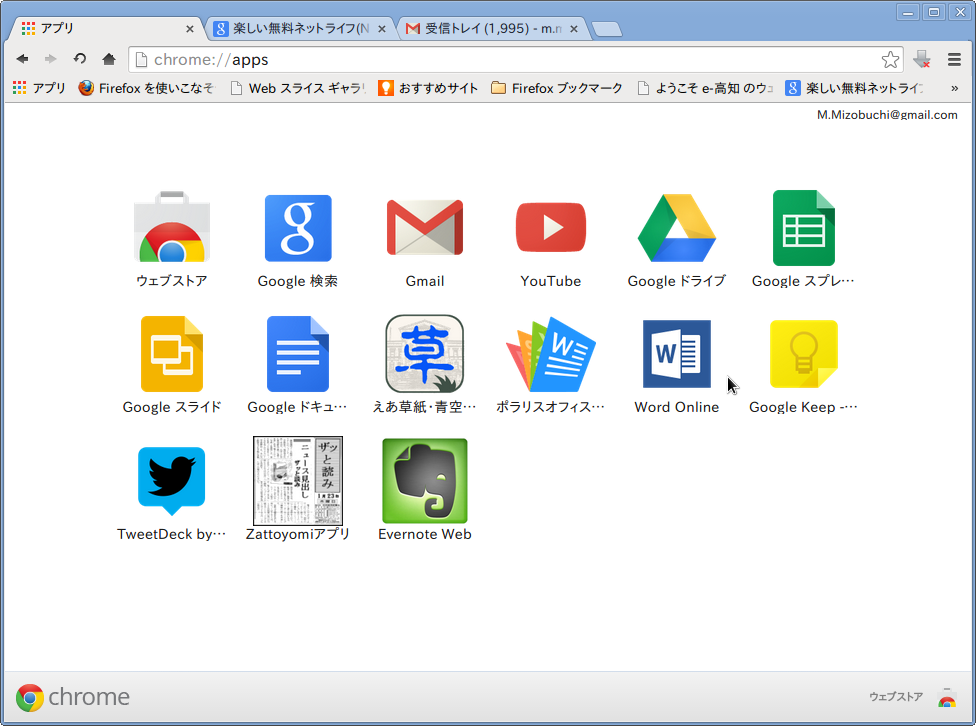
Task: Bookmark this page with the star icon
Action: coord(890,60)
